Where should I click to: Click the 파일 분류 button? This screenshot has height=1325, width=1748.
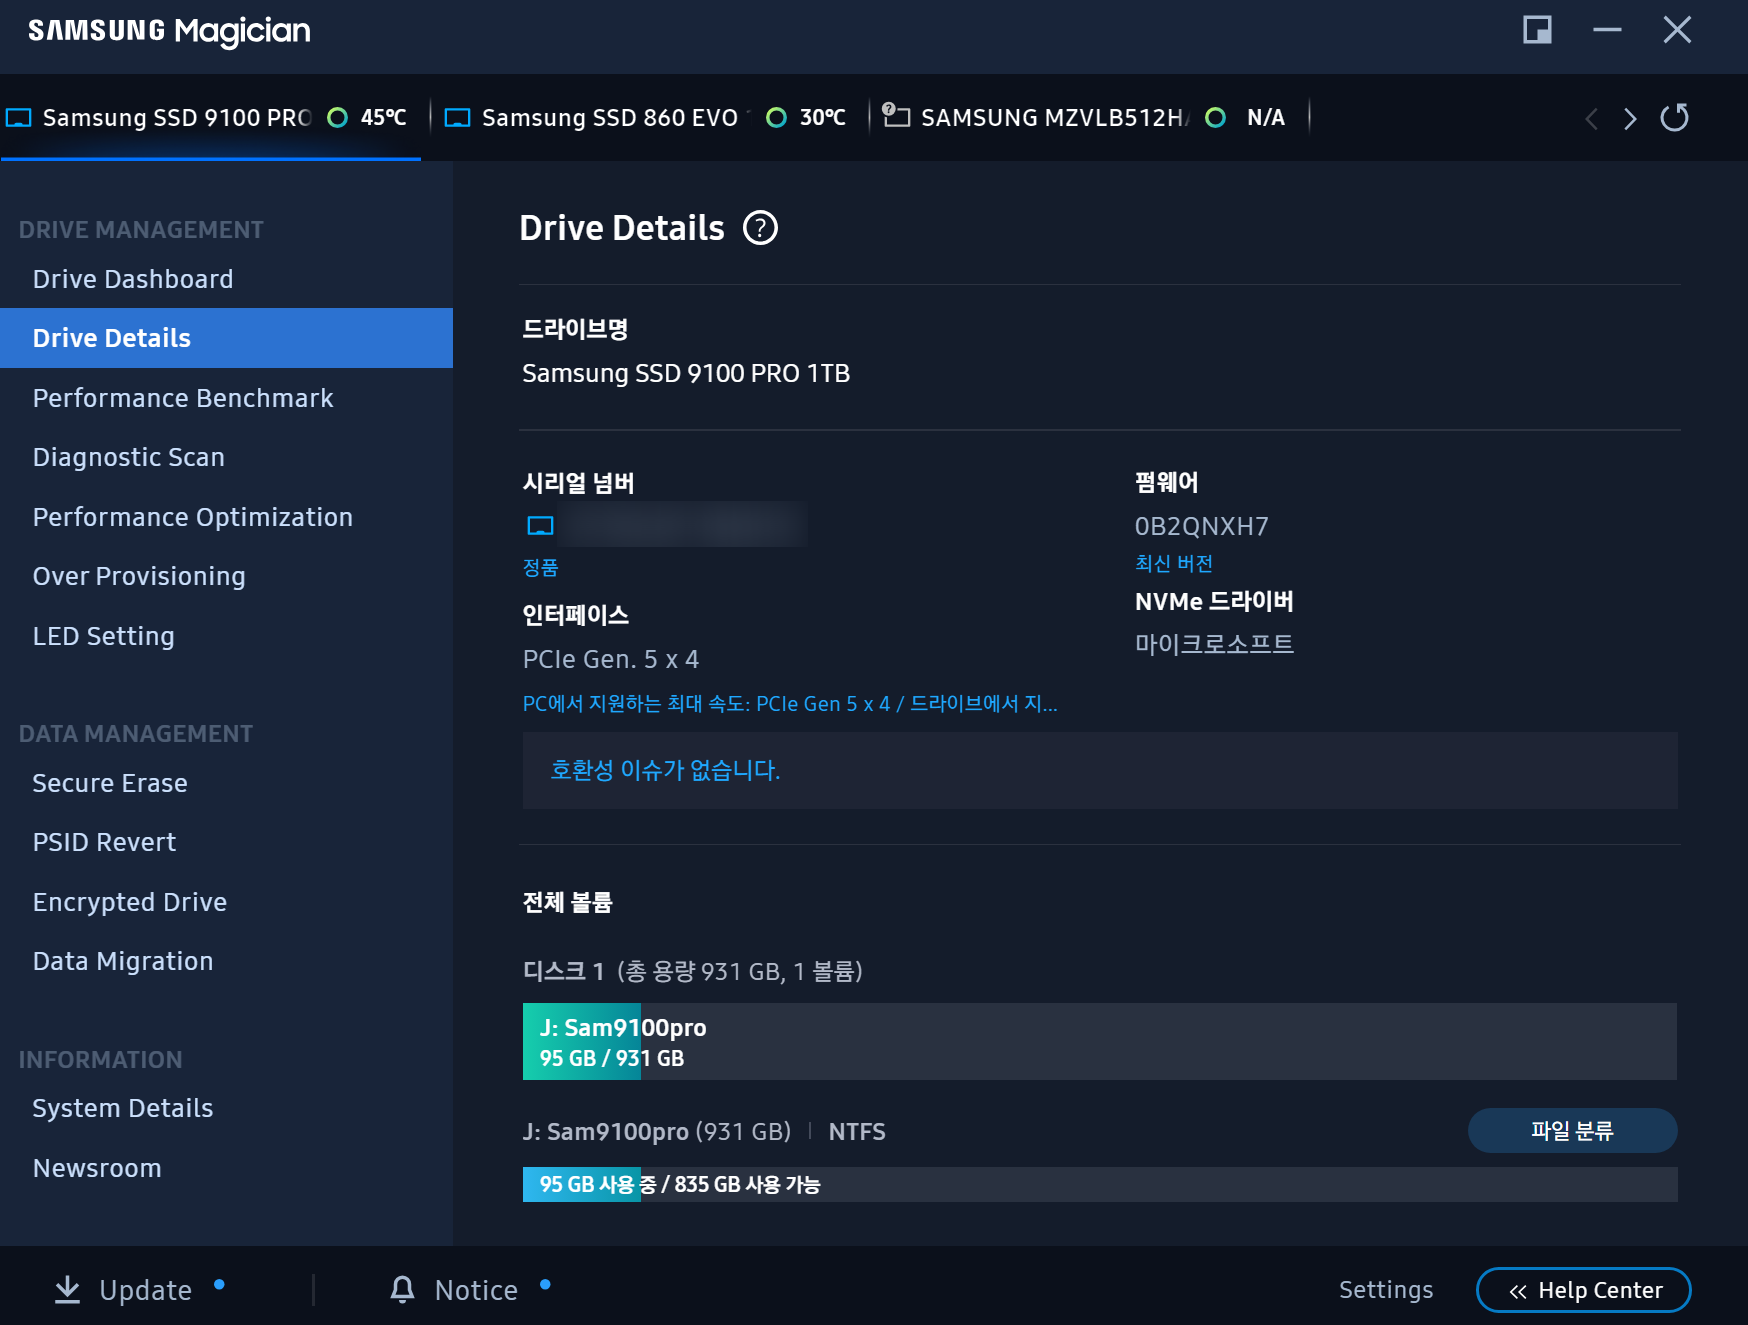pos(1572,1131)
